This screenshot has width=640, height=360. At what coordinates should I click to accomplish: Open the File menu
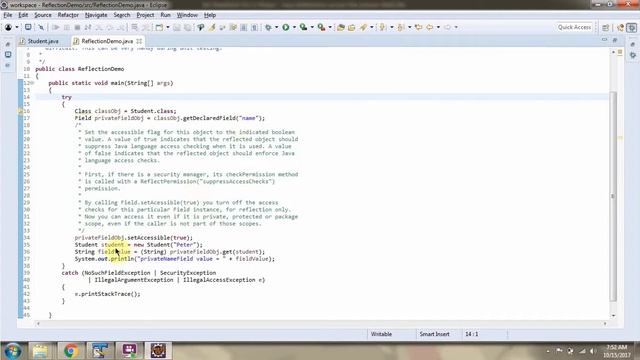click(7, 15)
